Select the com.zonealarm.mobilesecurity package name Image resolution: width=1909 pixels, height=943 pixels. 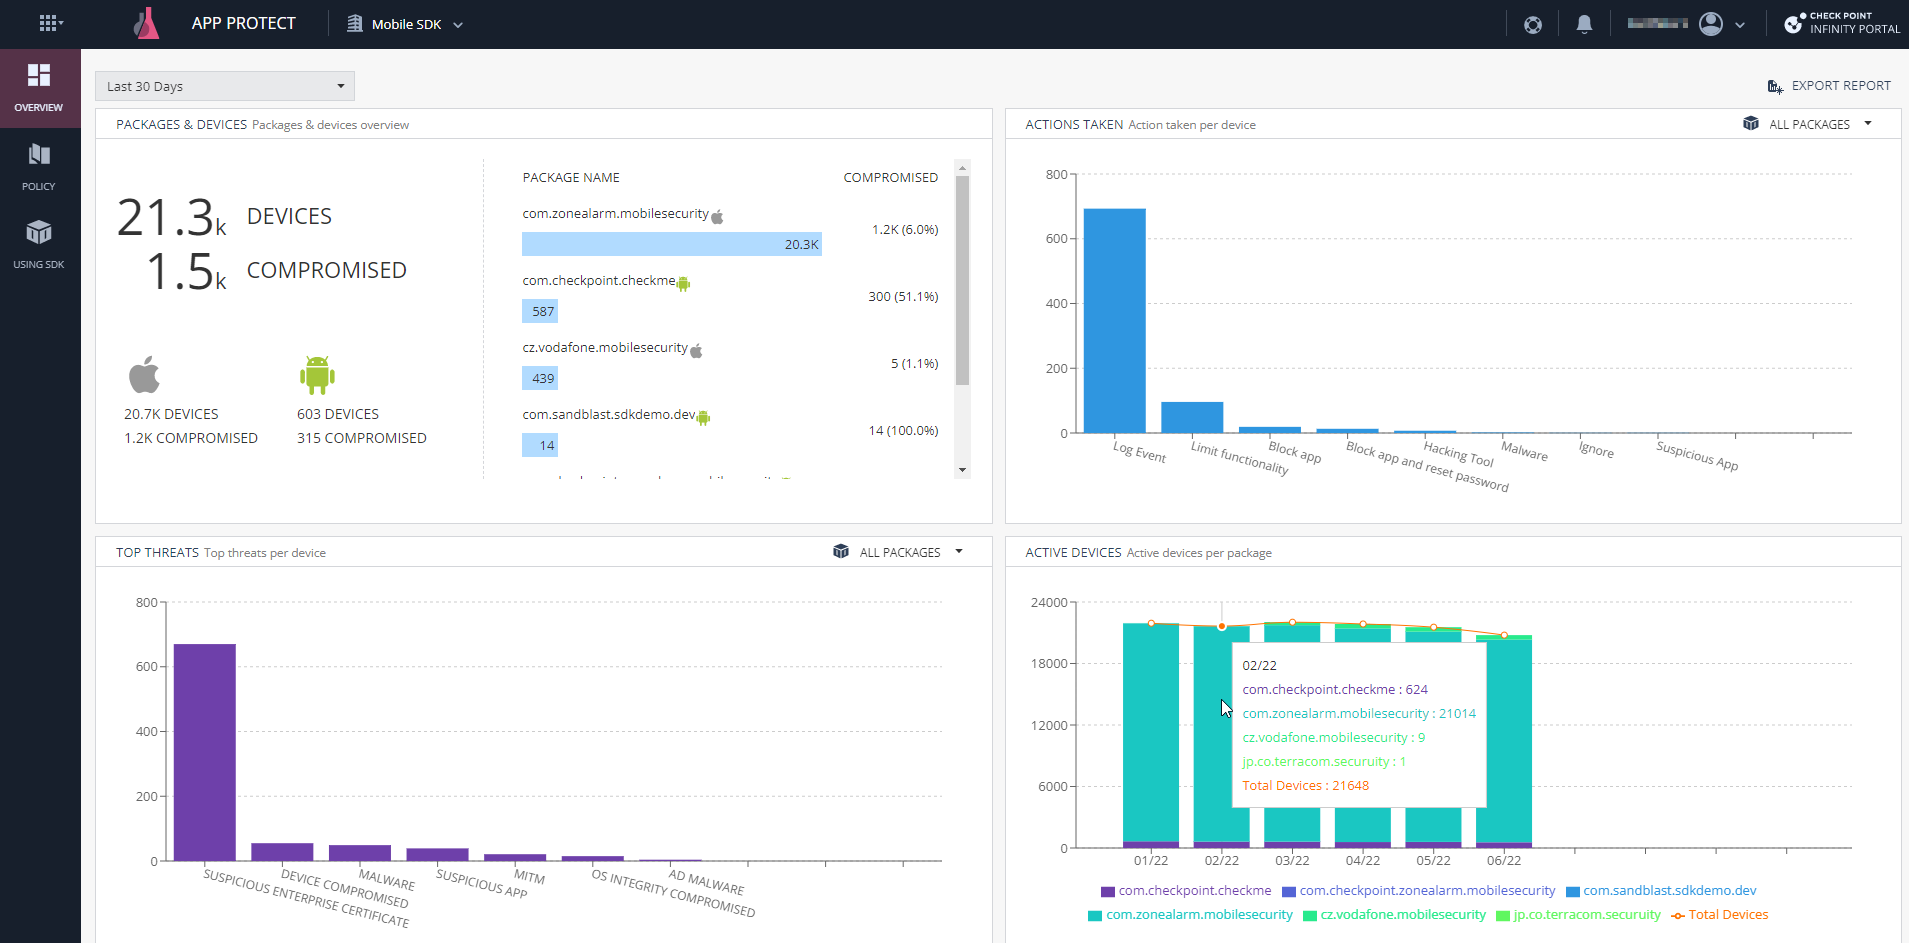pyautogui.click(x=615, y=214)
